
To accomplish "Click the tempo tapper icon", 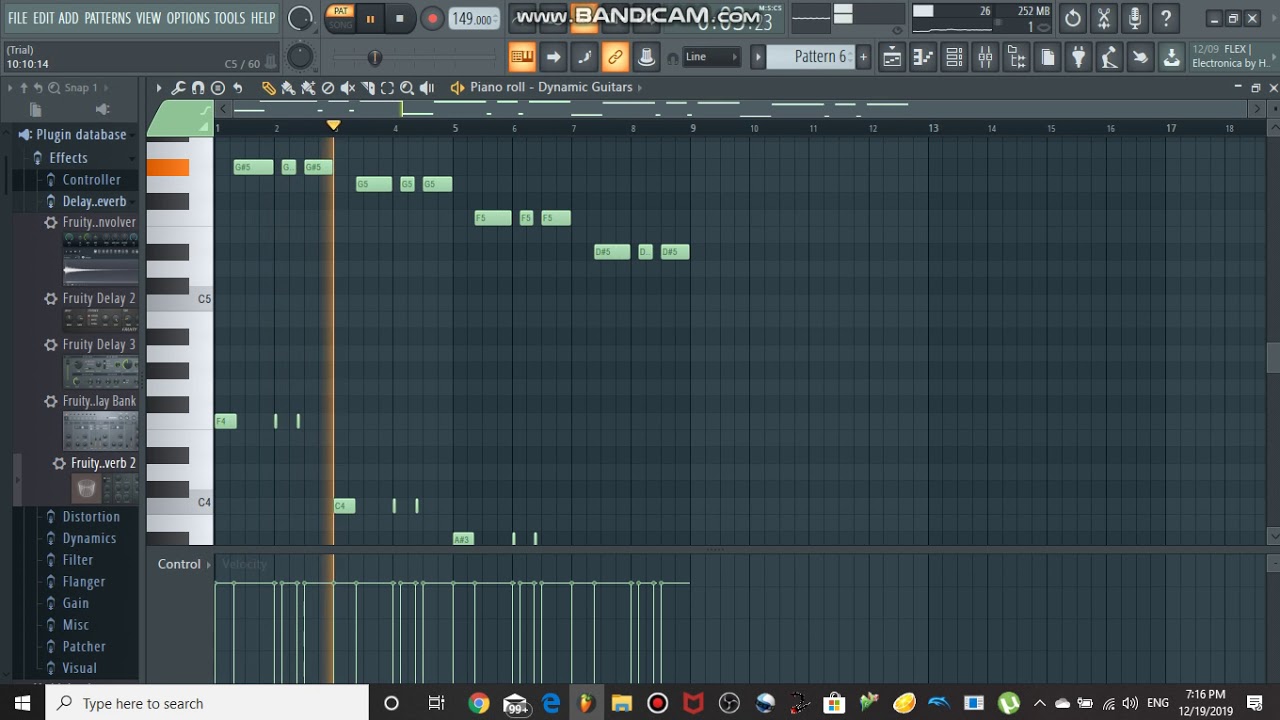I will 1109,57.
